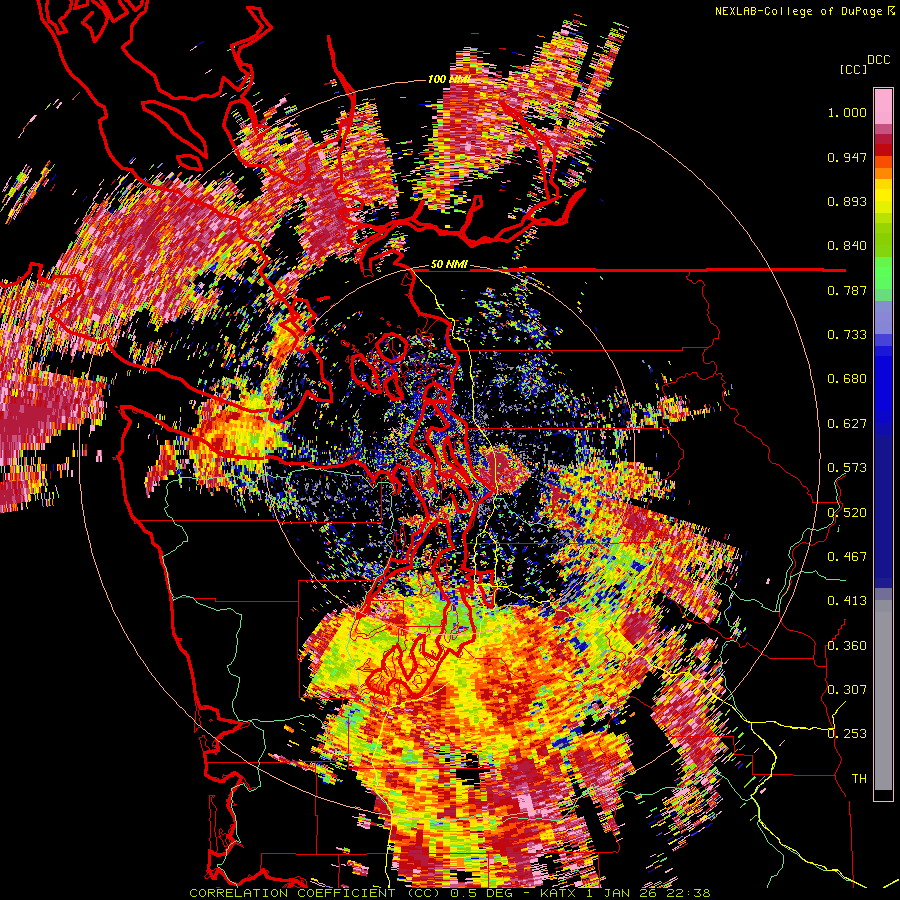Click the 22:38 timestamp in the footer
This screenshot has height=900, width=900.
[x=690, y=893]
